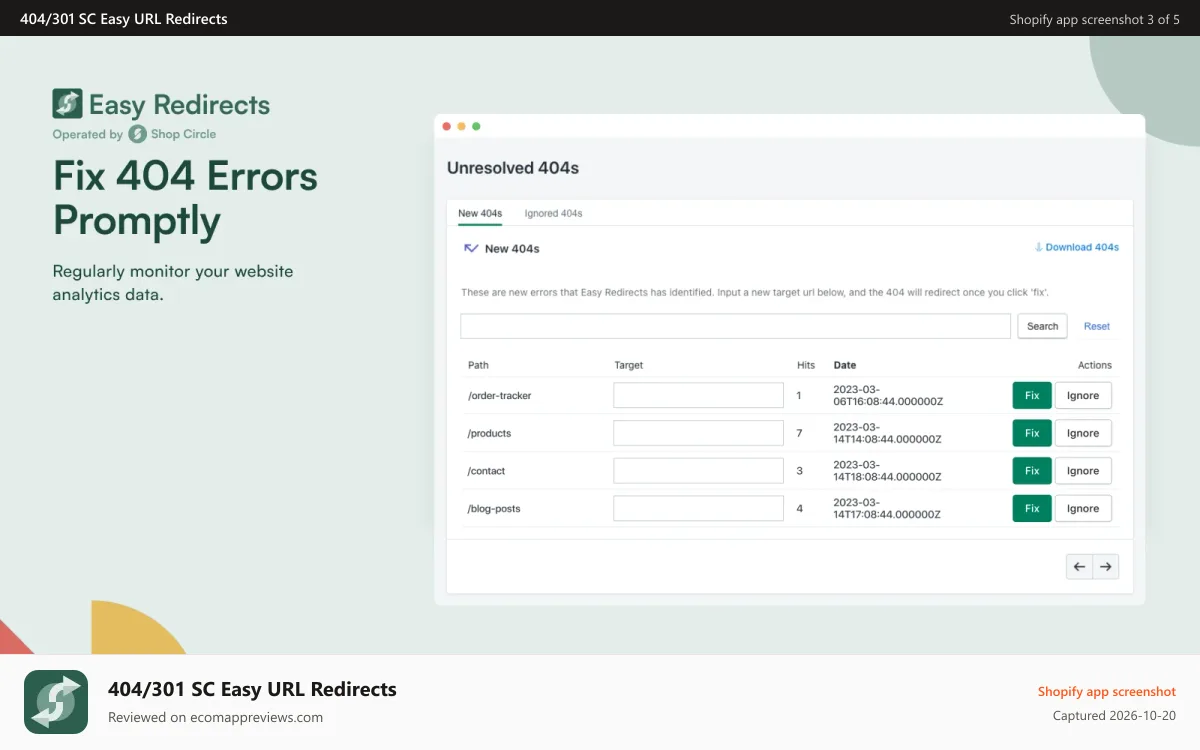Click the 2023-03-14T18:08:44.000000Z date cell
This screenshot has width=1200, height=750.
(x=888, y=471)
